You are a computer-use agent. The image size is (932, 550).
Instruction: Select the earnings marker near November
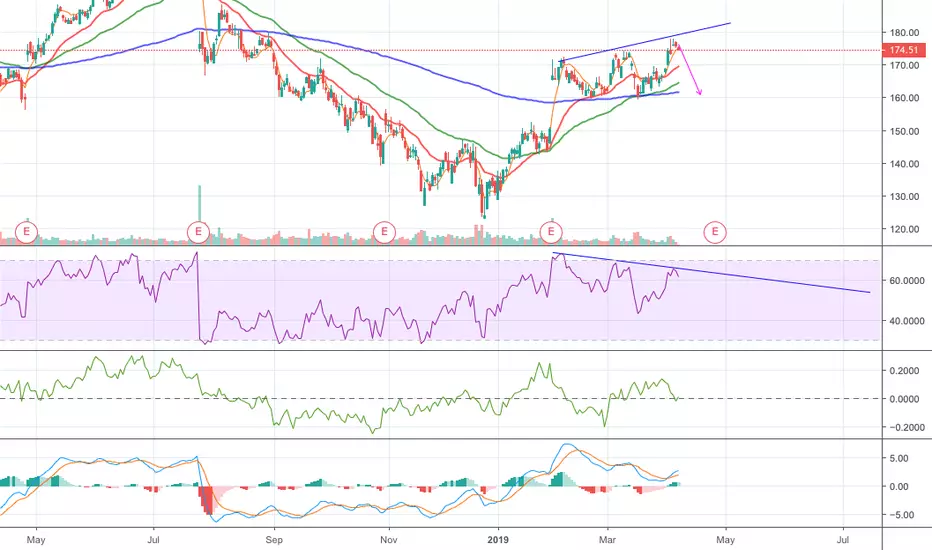(384, 231)
